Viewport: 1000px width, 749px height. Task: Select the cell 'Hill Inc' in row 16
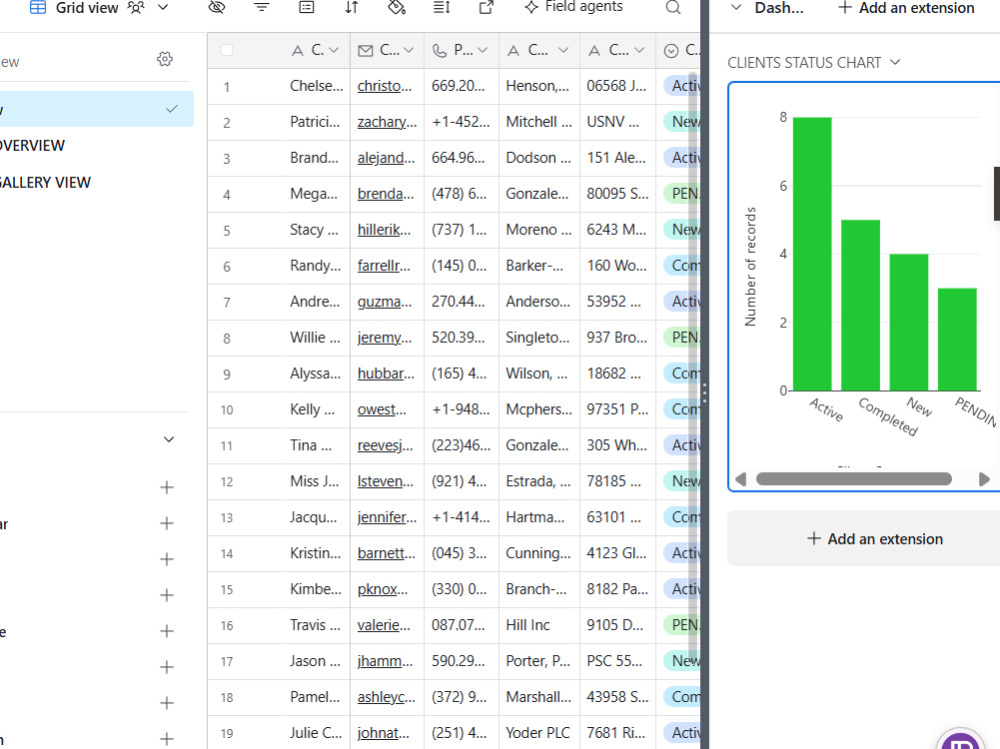[x=539, y=625]
